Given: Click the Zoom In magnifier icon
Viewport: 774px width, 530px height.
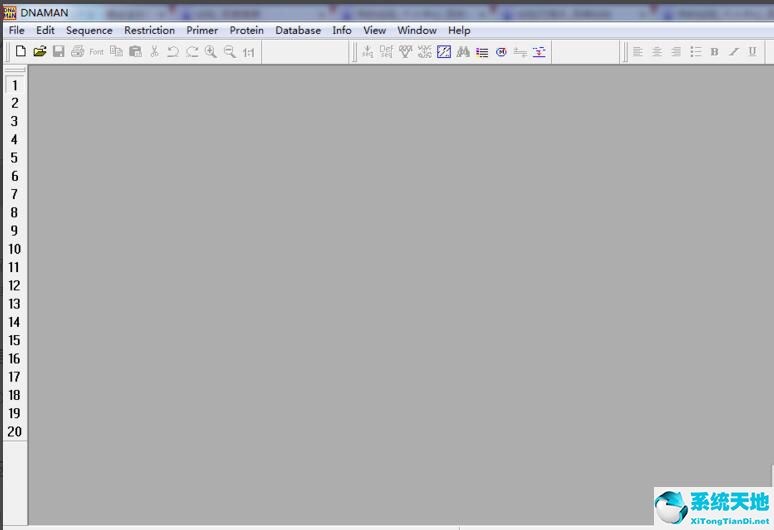Looking at the screenshot, I should coord(211,51).
